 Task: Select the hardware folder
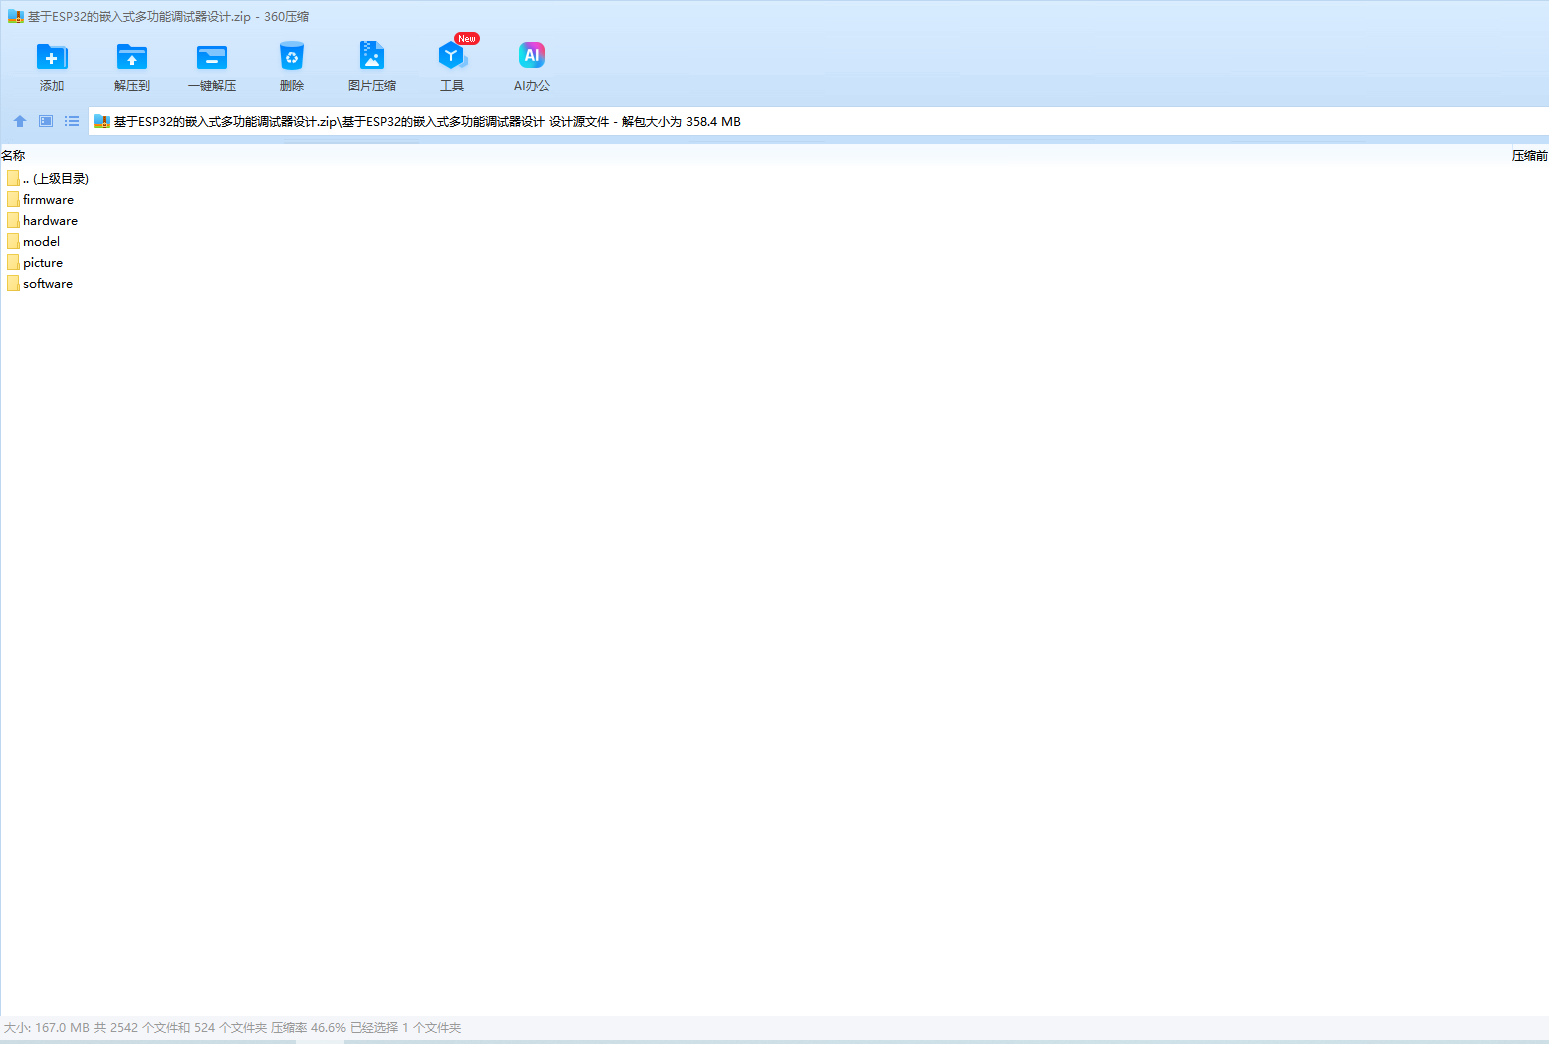pos(50,221)
